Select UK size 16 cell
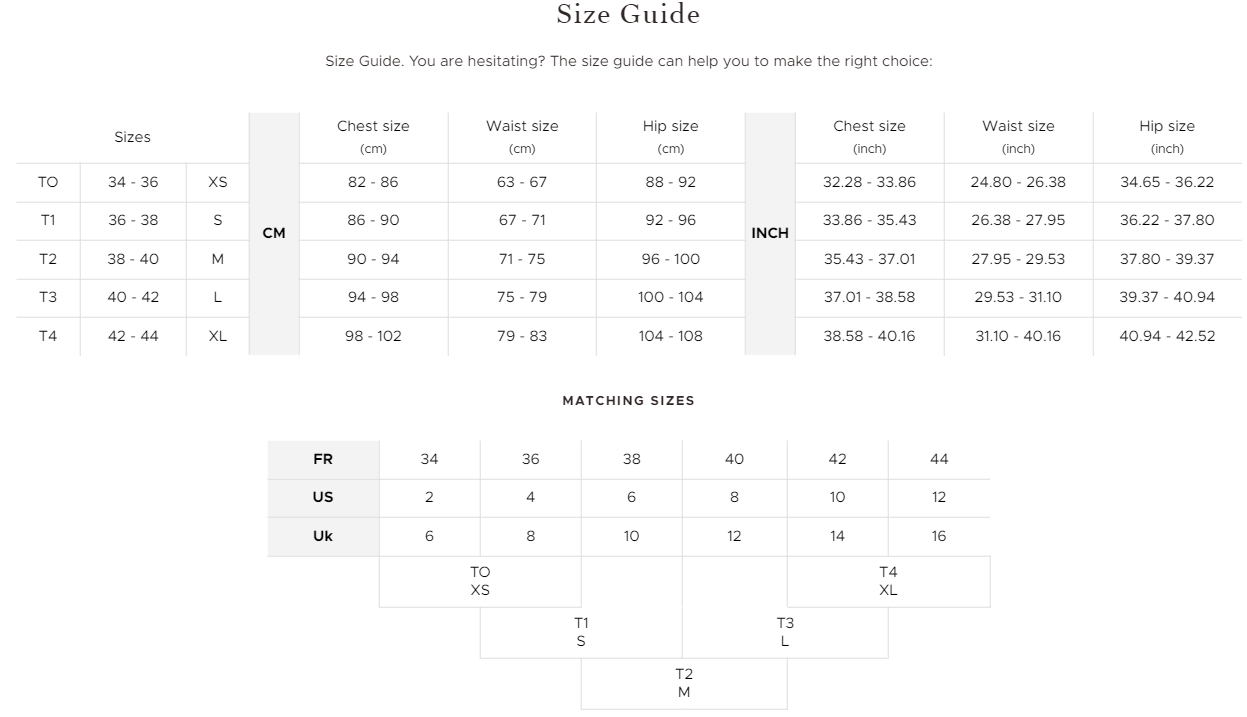The image size is (1247, 717). click(x=939, y=536)
